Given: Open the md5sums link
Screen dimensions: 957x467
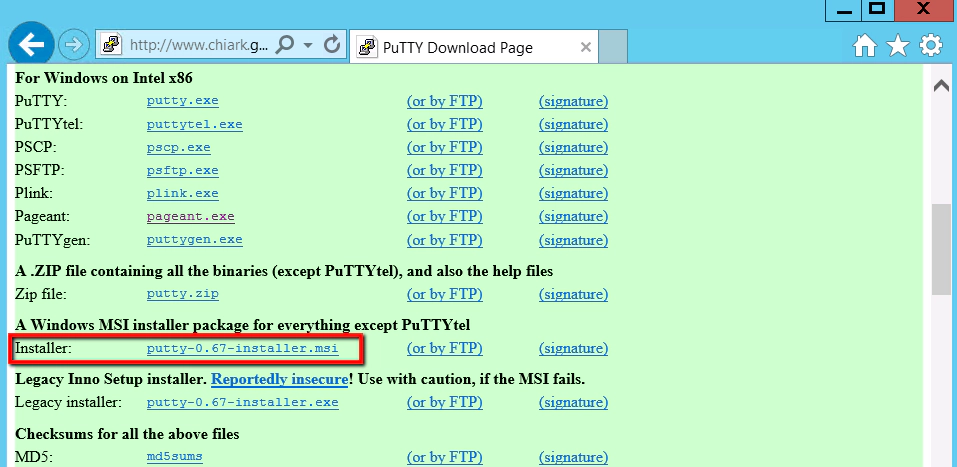Looking at the screenshot, I should [x=175, y=456].
